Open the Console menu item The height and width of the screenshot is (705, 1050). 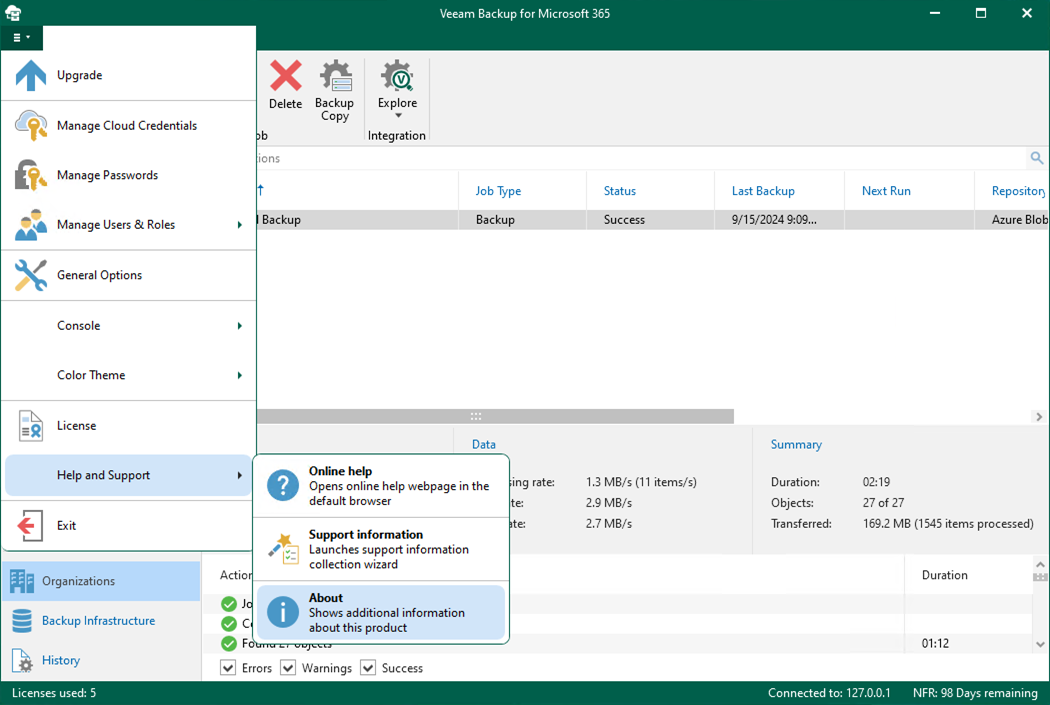pos(129,326)
